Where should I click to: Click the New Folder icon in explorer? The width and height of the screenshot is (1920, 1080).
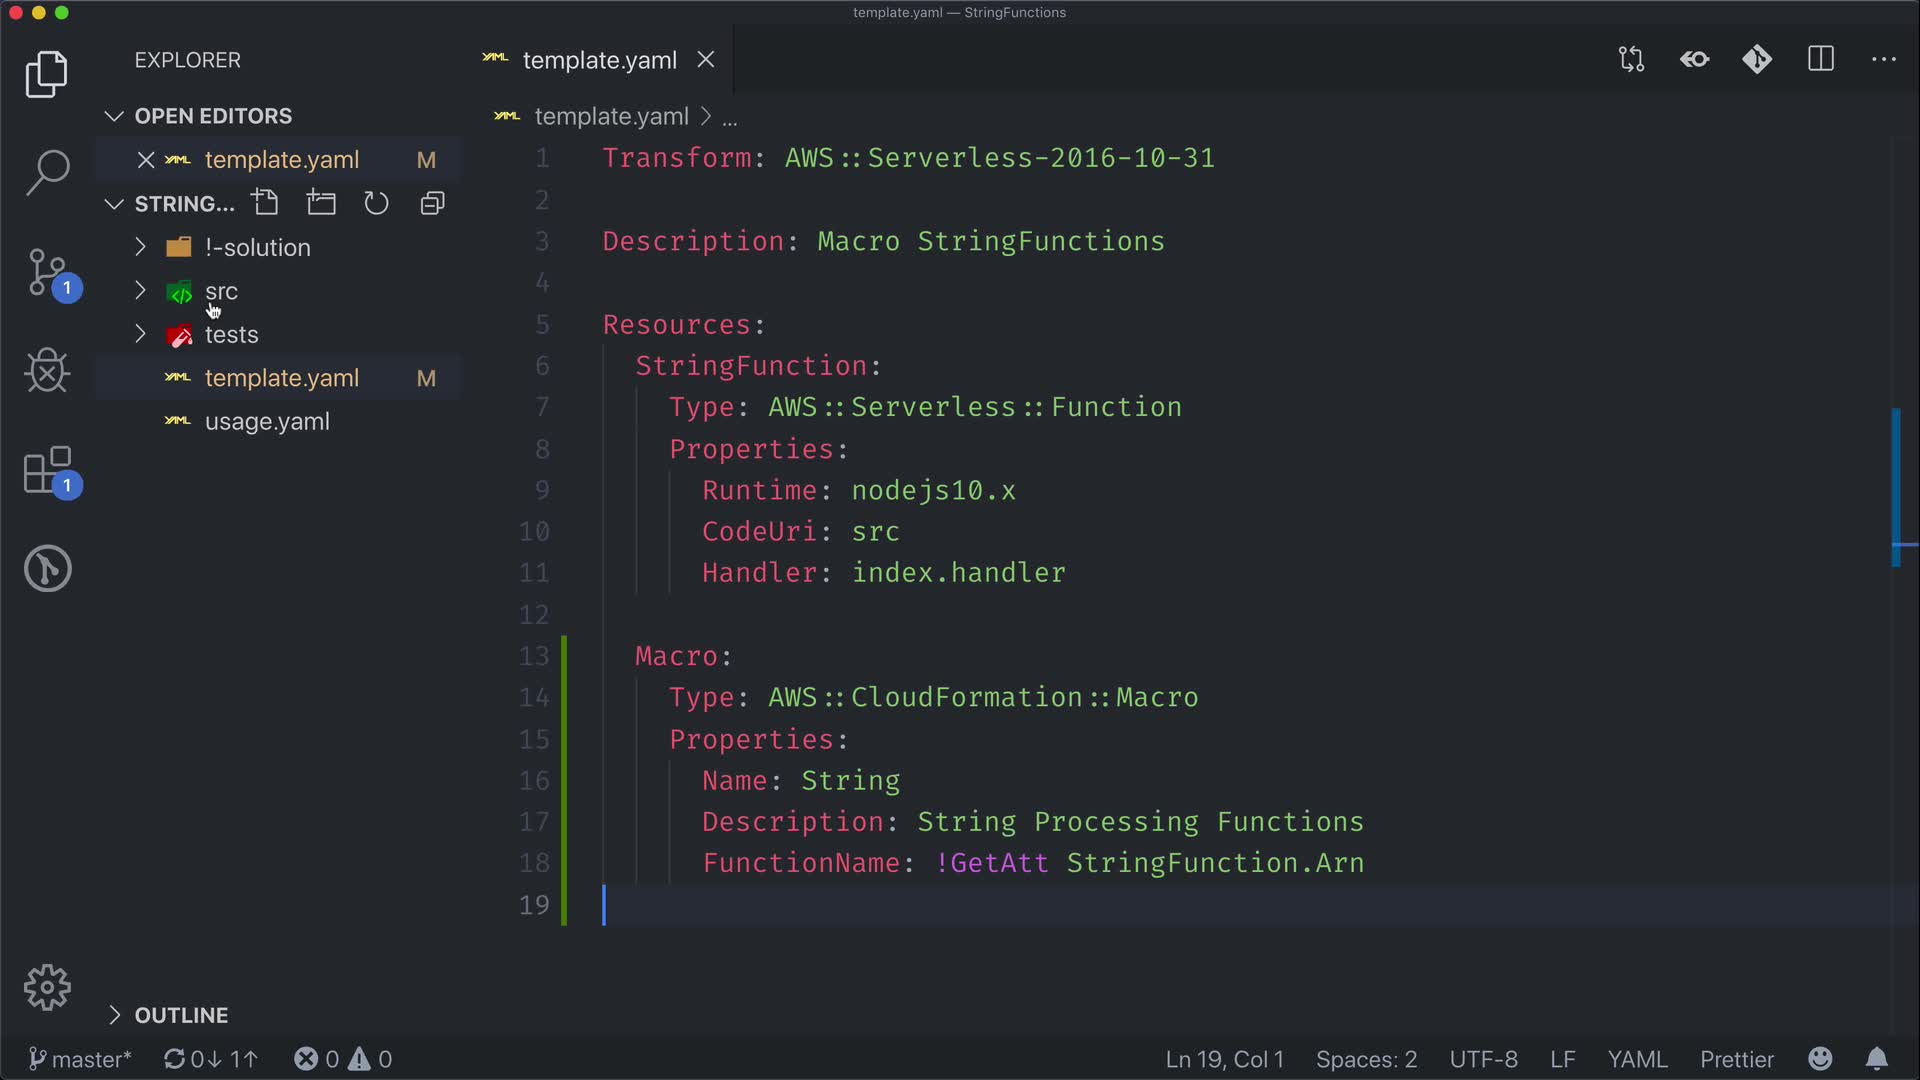point(321,203)
